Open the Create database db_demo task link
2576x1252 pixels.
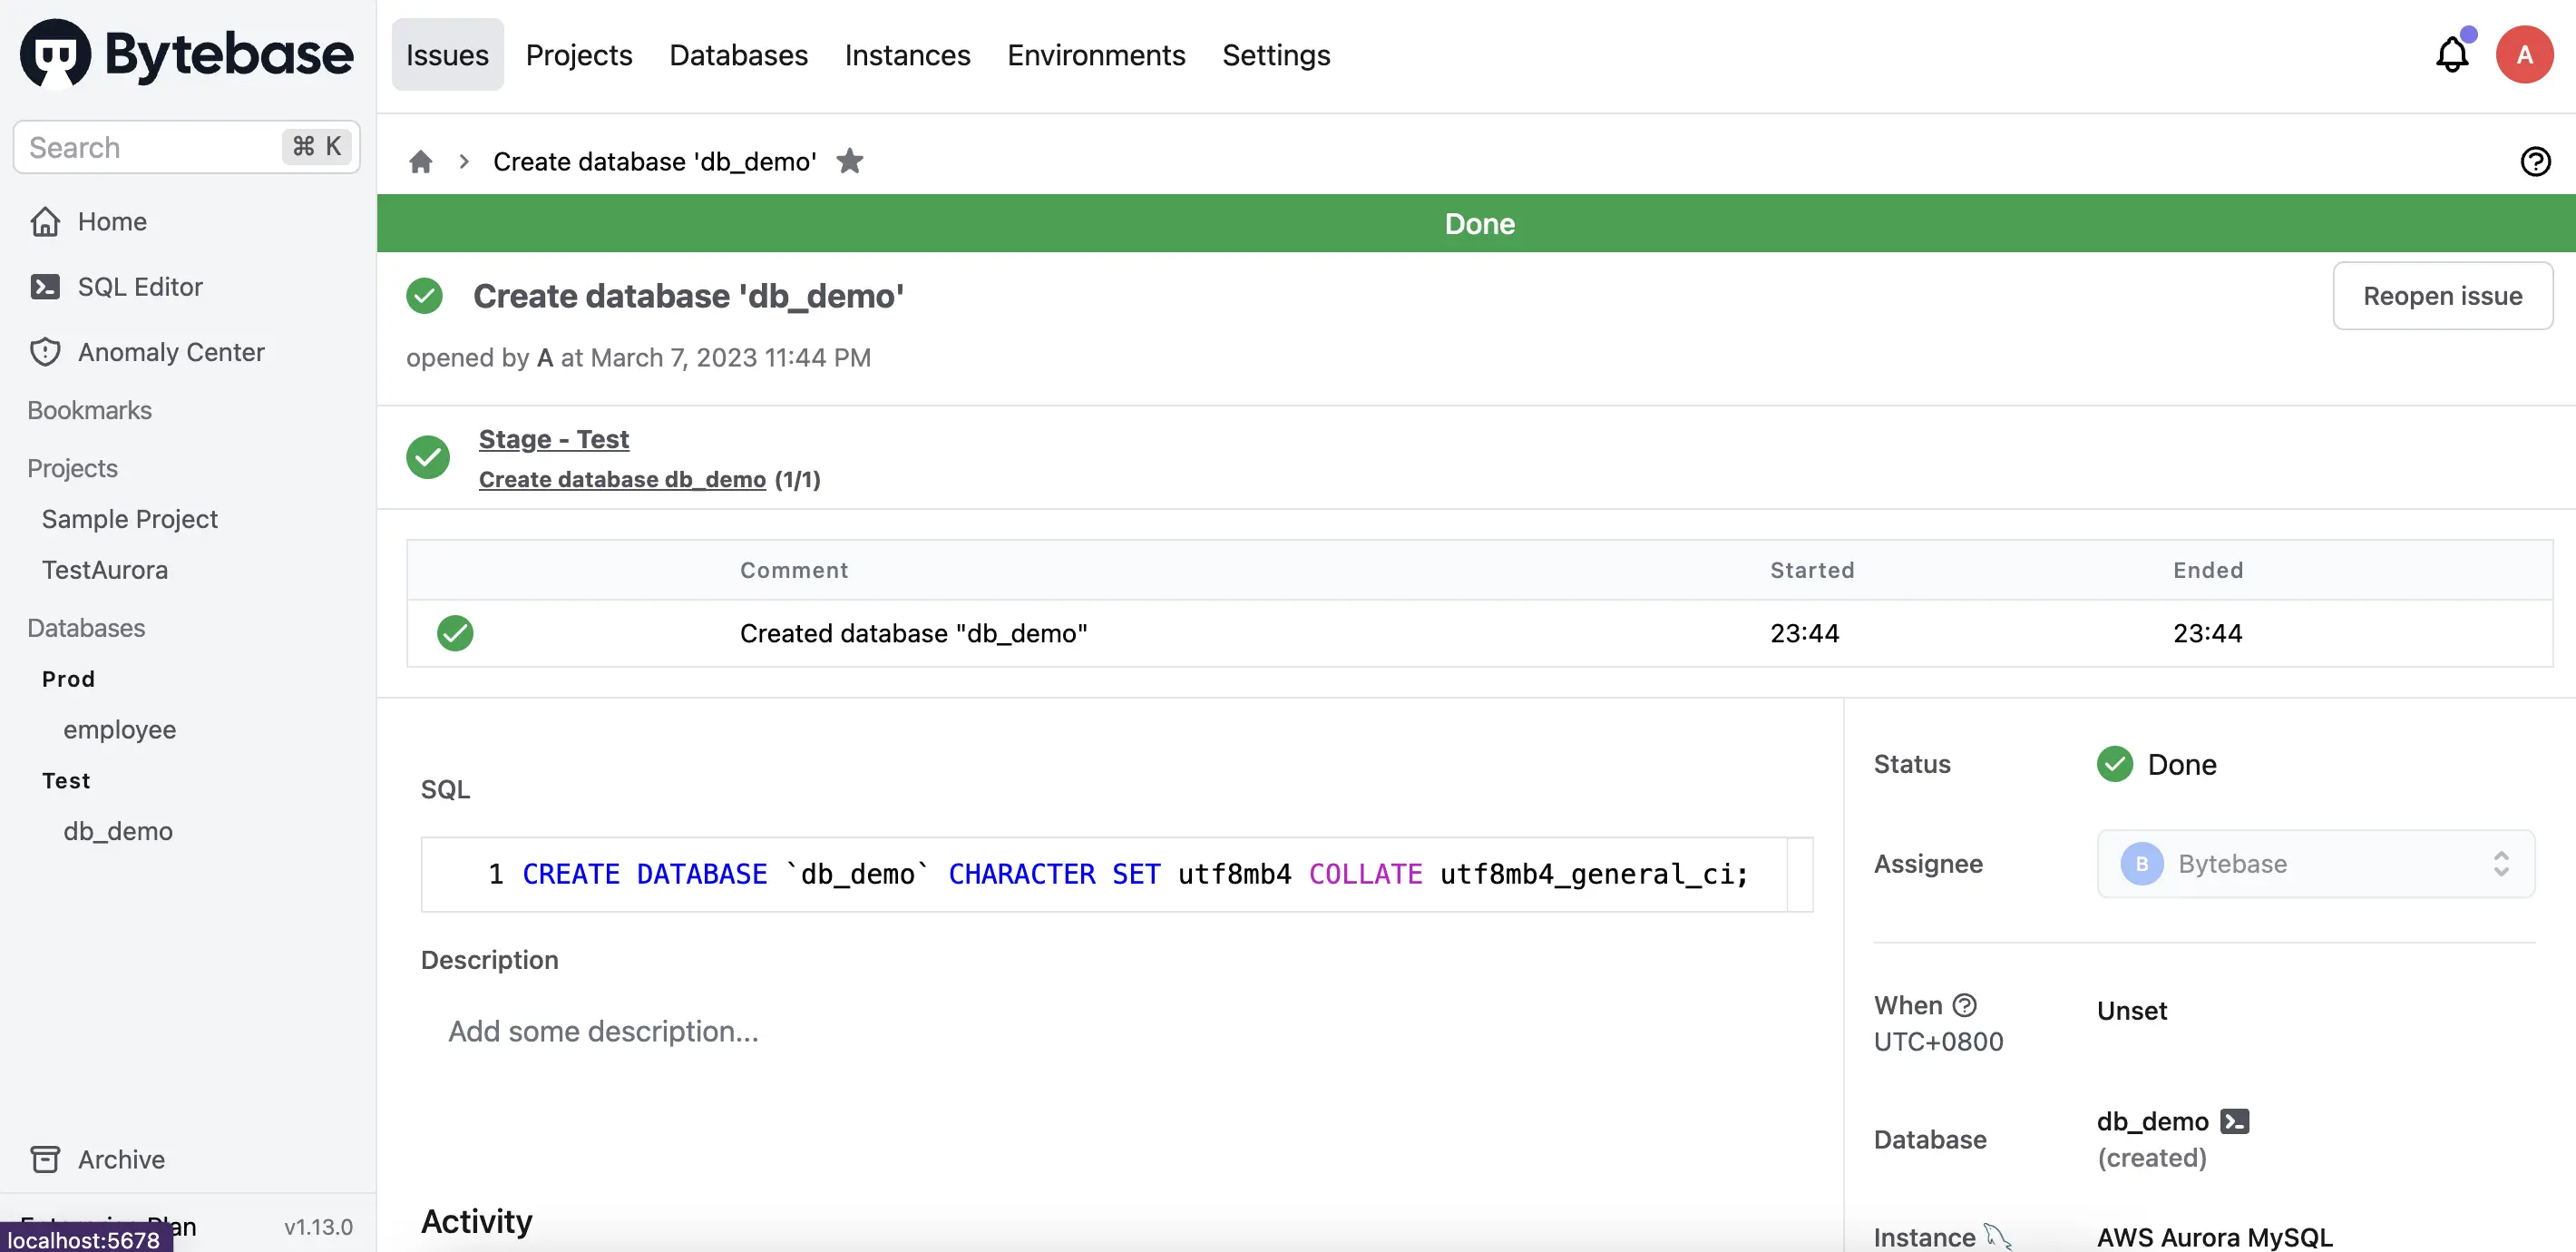[622, 479]
